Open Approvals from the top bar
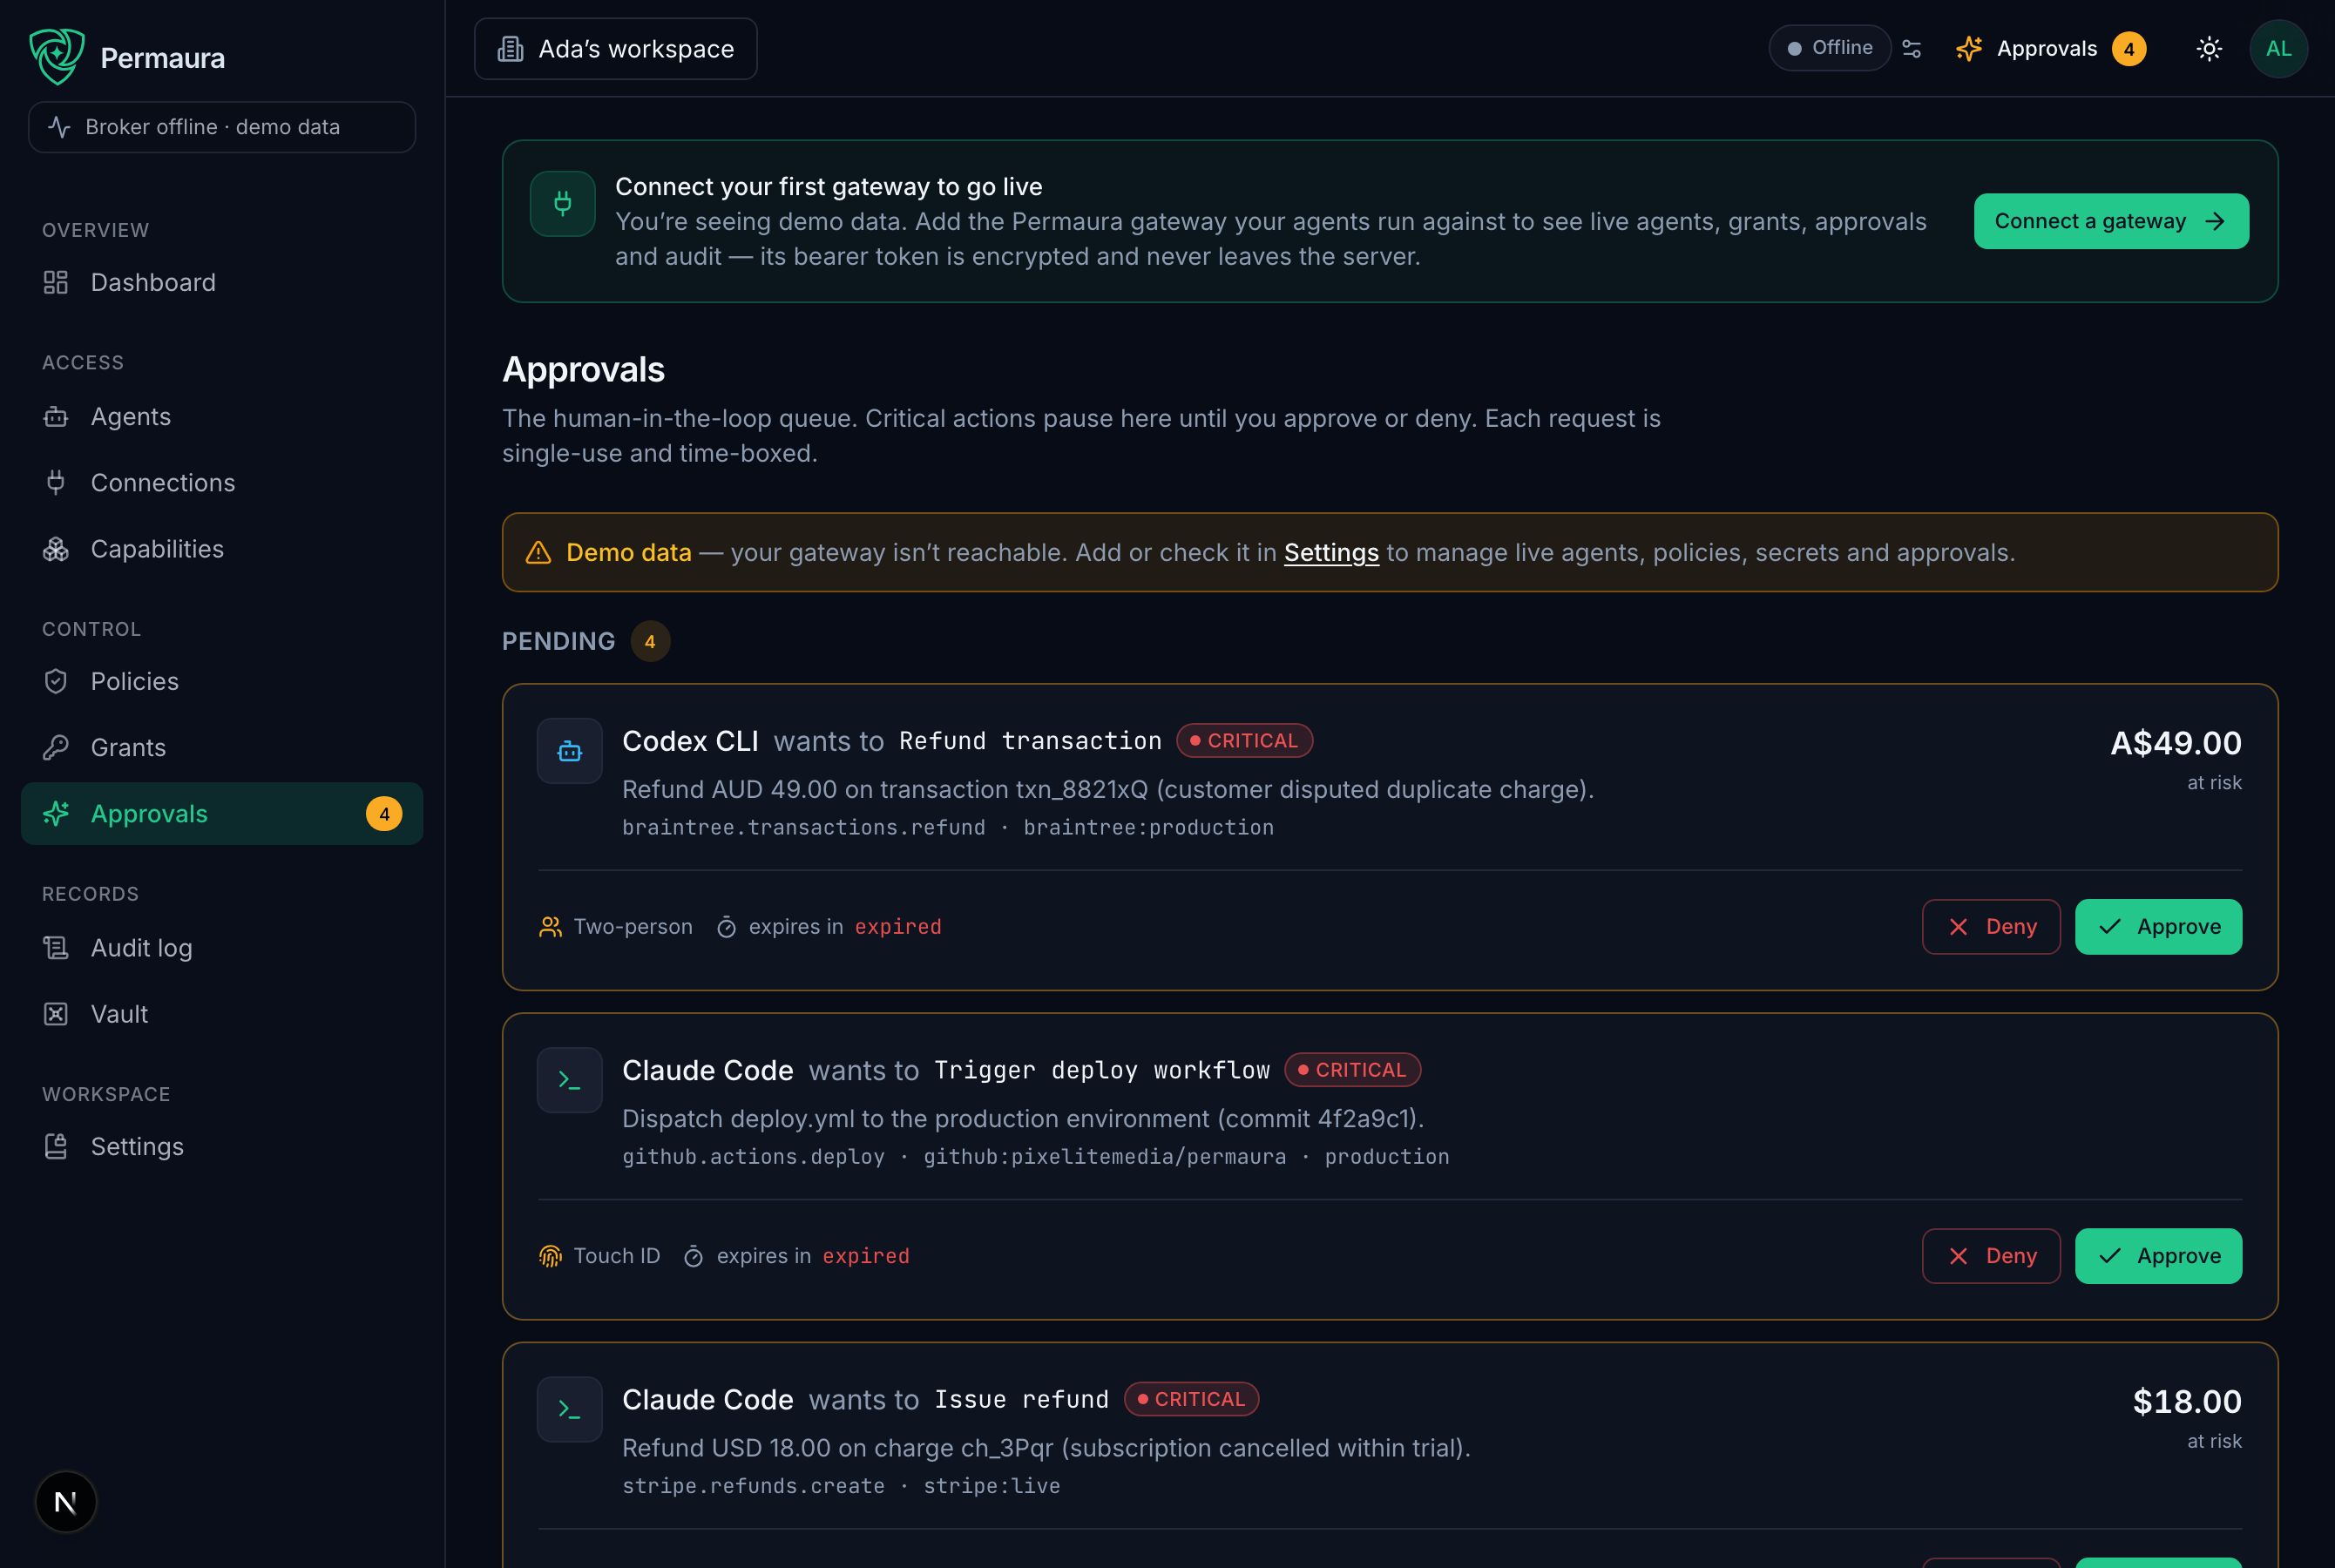Viewport: 2335px width, 1568px height. pos(2051,49)
